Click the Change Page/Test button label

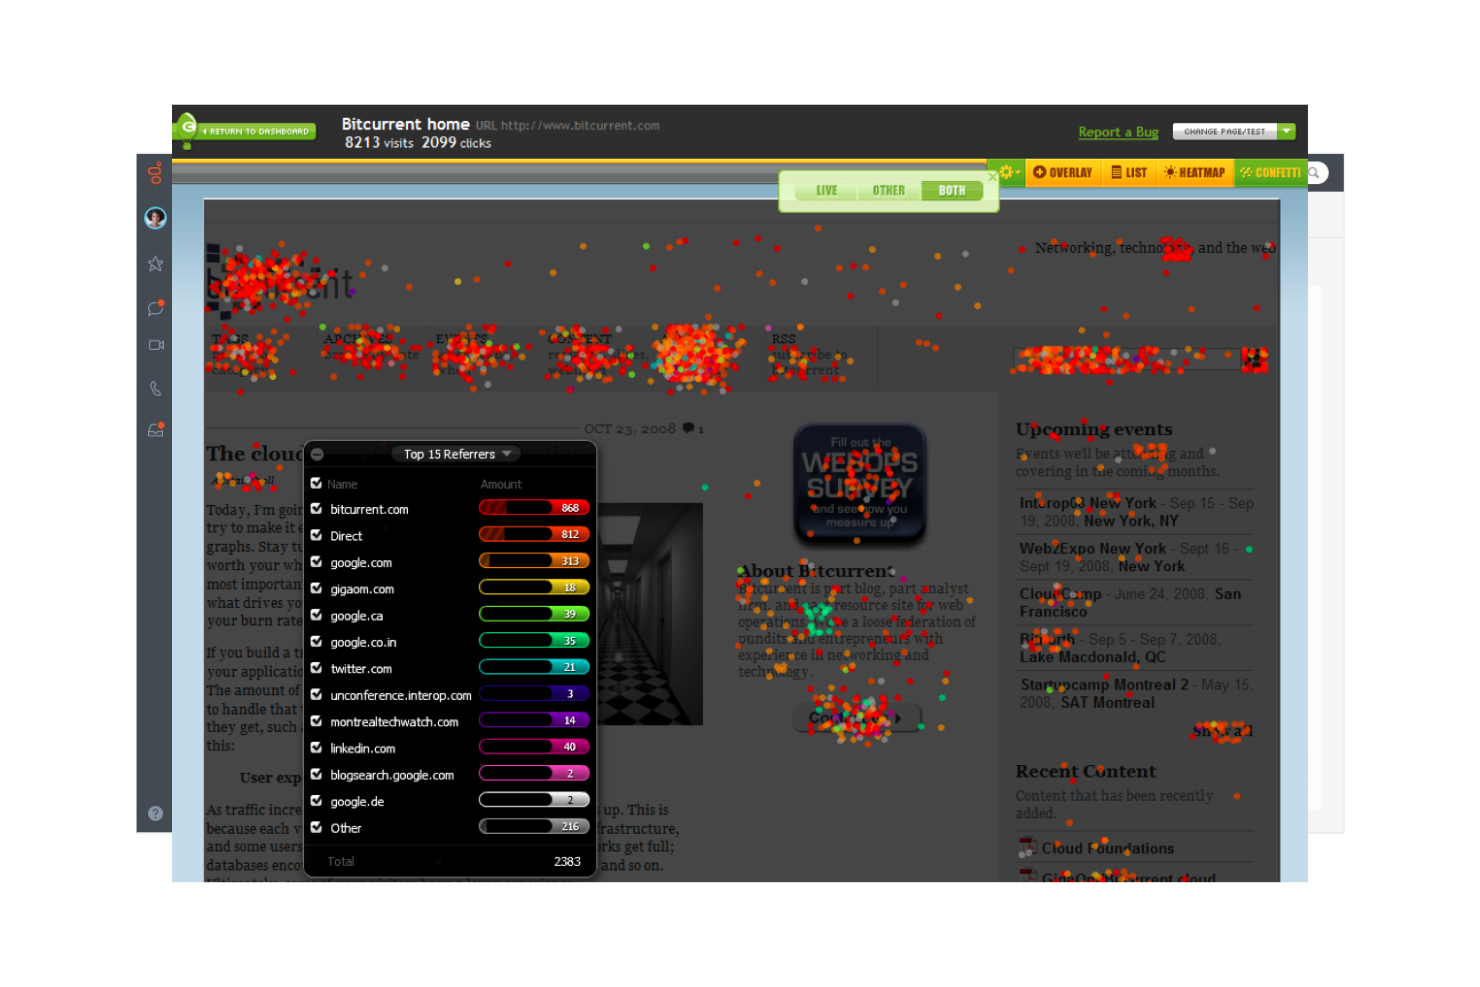(x=1225, y=131)
